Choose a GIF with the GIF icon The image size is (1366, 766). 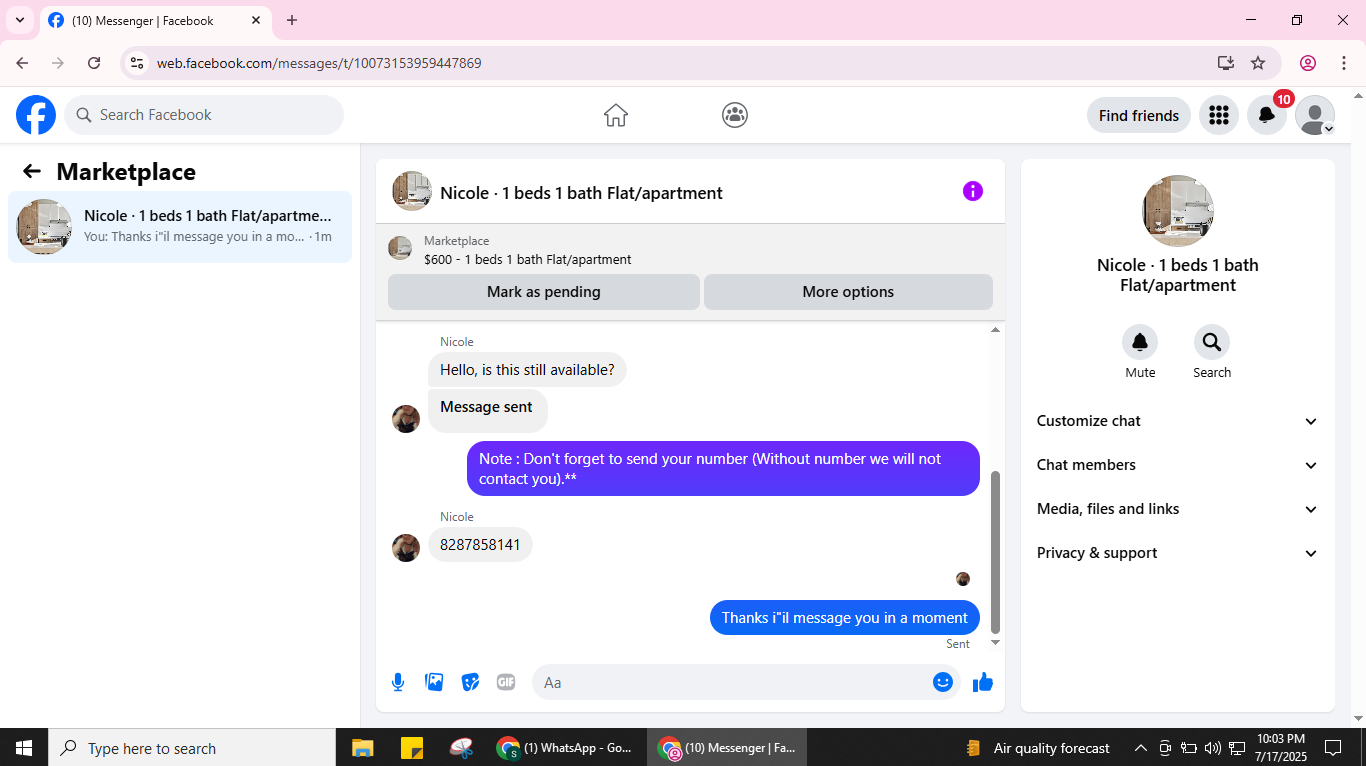(506, 682)
